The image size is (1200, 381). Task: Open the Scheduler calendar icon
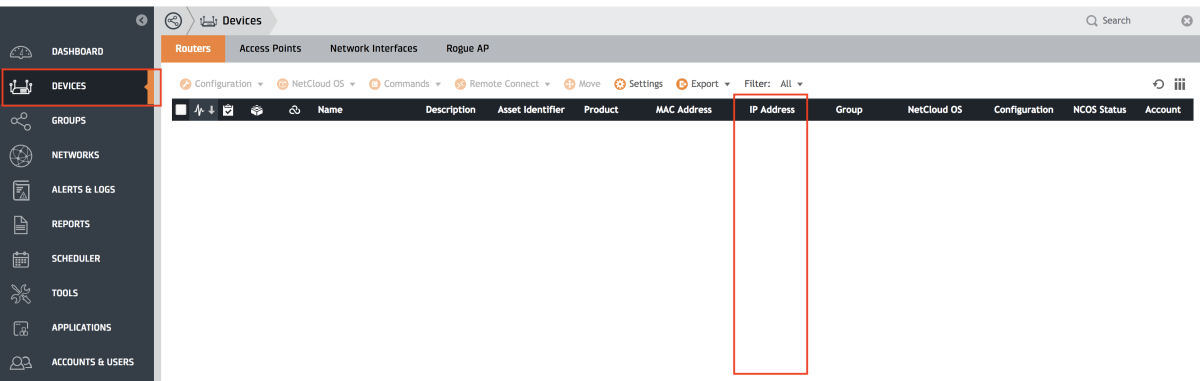coord(20,258)
